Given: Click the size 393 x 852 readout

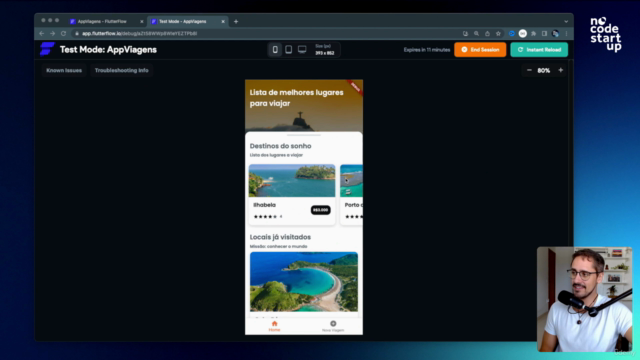Looking at the screenshot, I should (x=325, y=53).
